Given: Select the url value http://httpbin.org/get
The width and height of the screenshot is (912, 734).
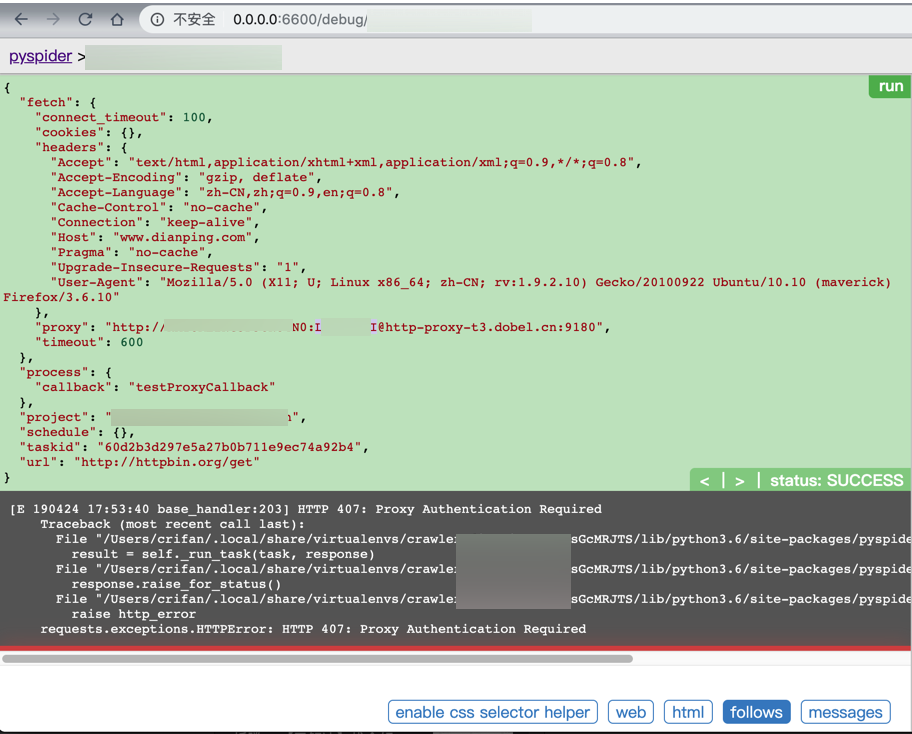Looking at the screenshot, I should pos(166,462).
